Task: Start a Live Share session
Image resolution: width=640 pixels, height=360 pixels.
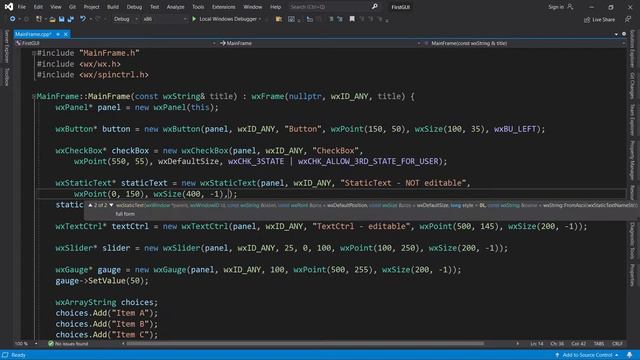Action: click(600, 19)
